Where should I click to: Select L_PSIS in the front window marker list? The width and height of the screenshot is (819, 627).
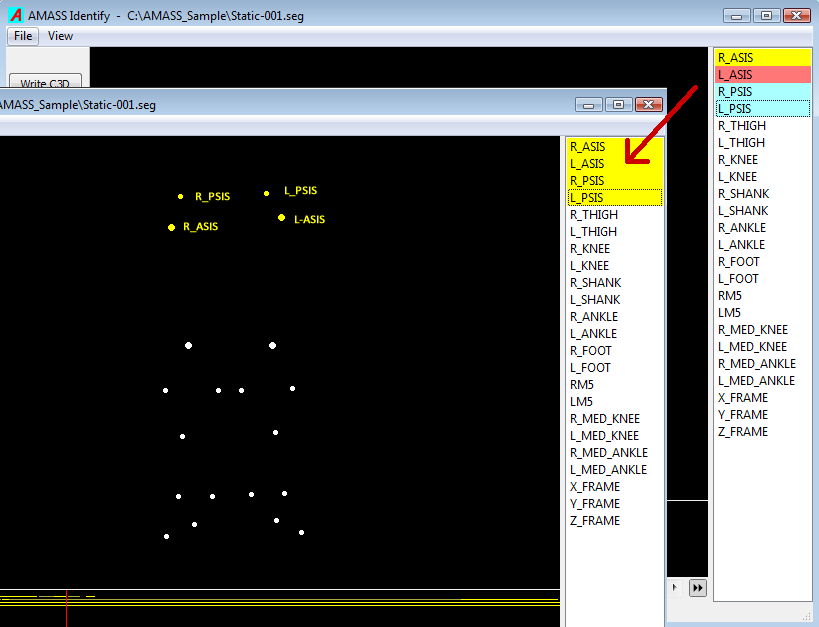(x=615, y=198)
